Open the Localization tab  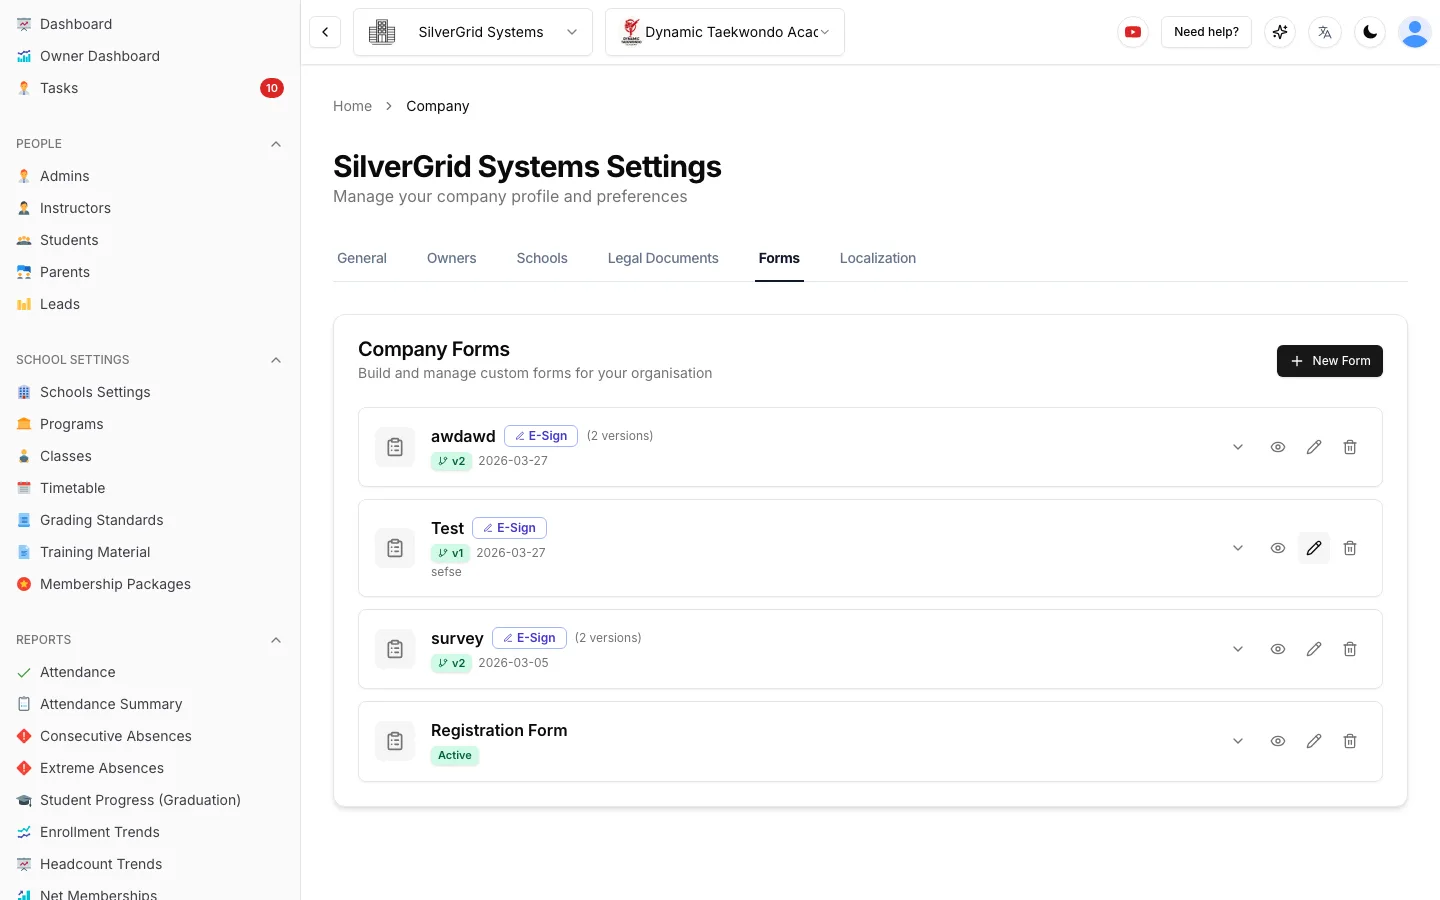878,258
